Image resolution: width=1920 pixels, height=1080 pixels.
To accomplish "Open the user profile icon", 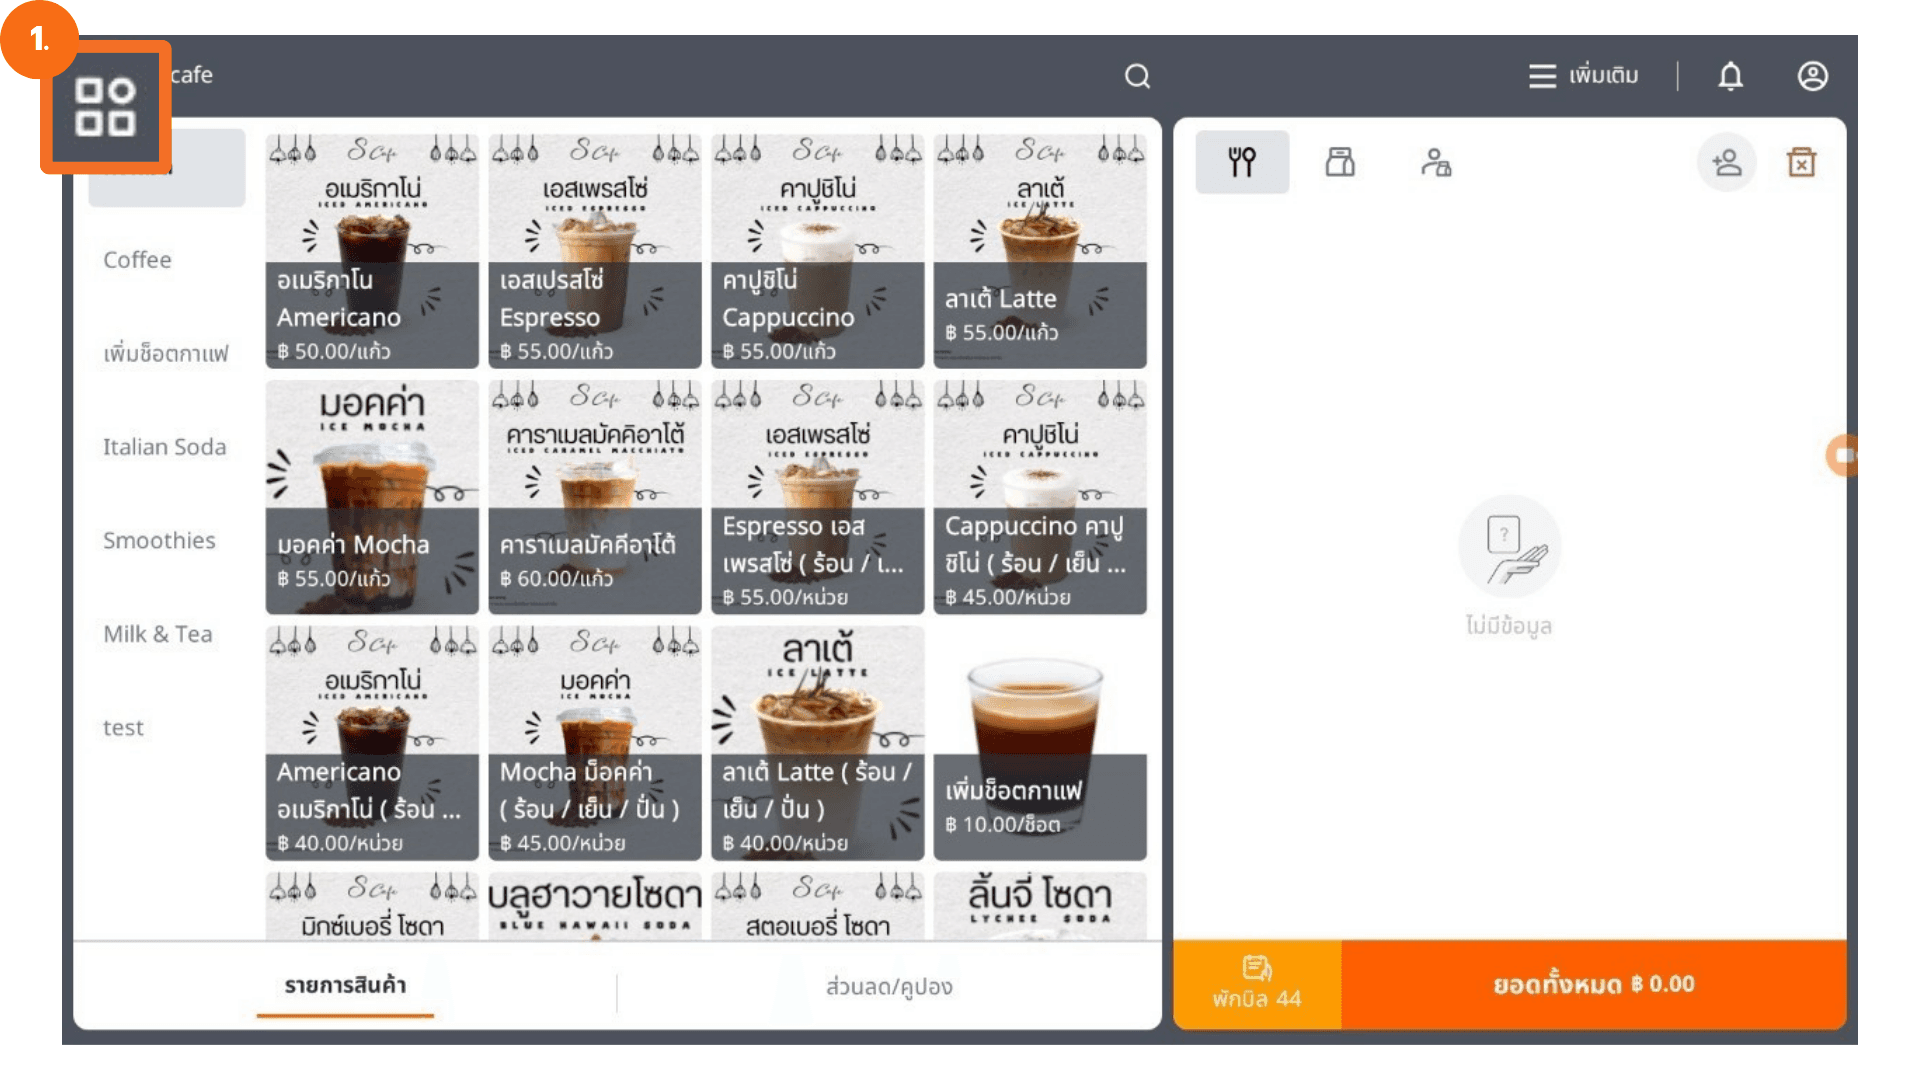I will 1812,76.
